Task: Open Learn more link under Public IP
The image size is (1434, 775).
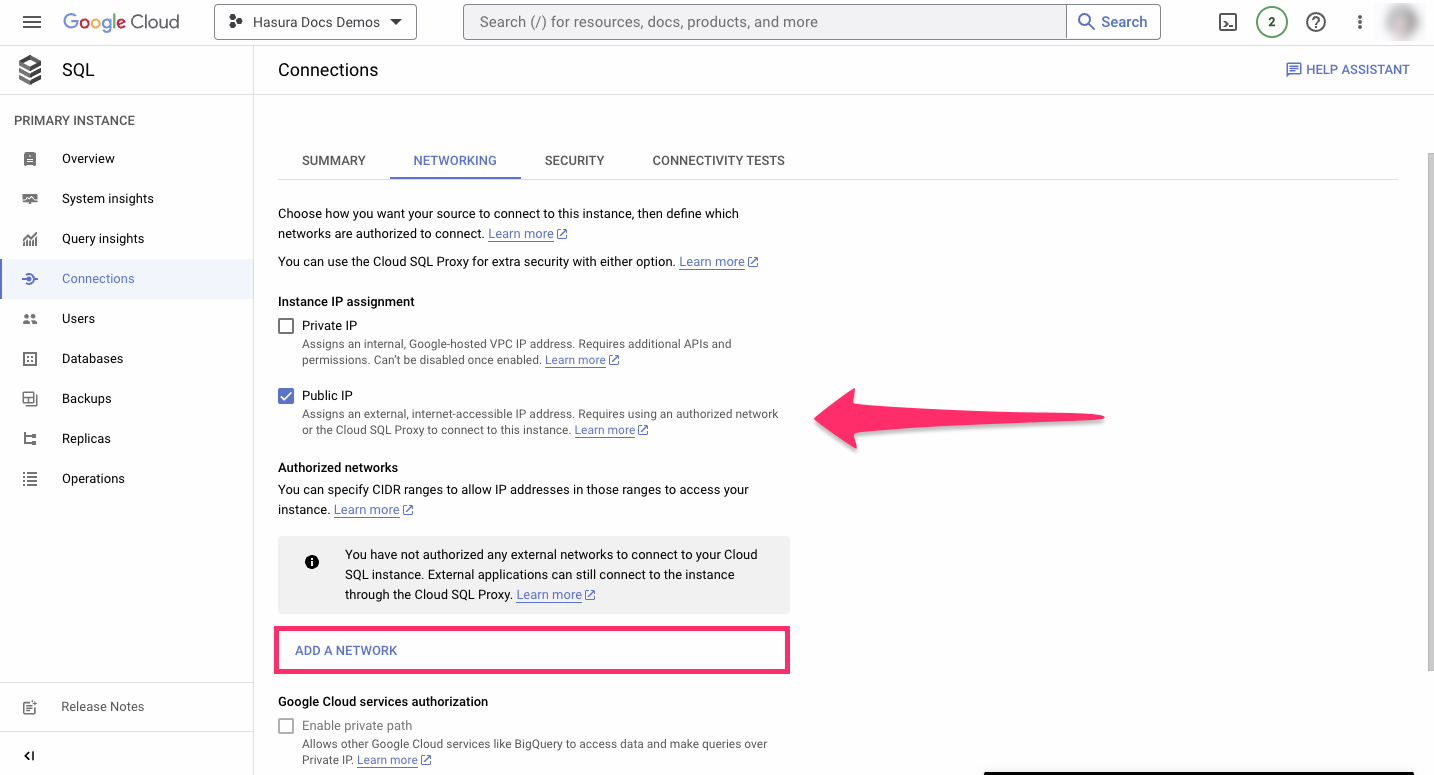Action: [612, 430]
